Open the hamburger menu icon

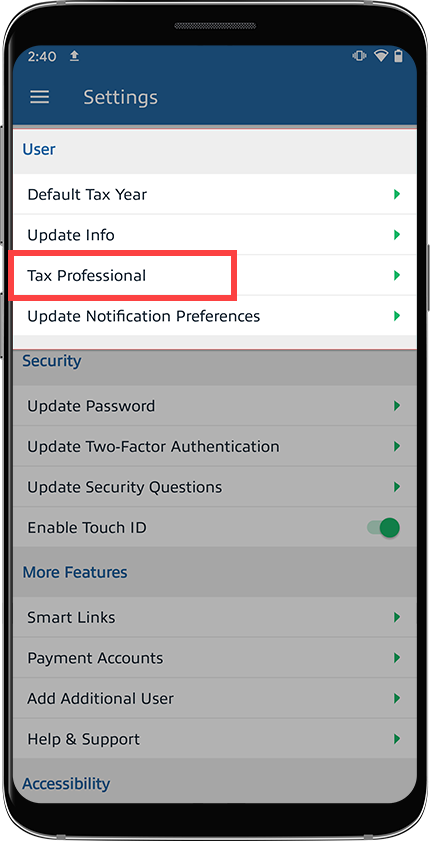click(40, 97)
